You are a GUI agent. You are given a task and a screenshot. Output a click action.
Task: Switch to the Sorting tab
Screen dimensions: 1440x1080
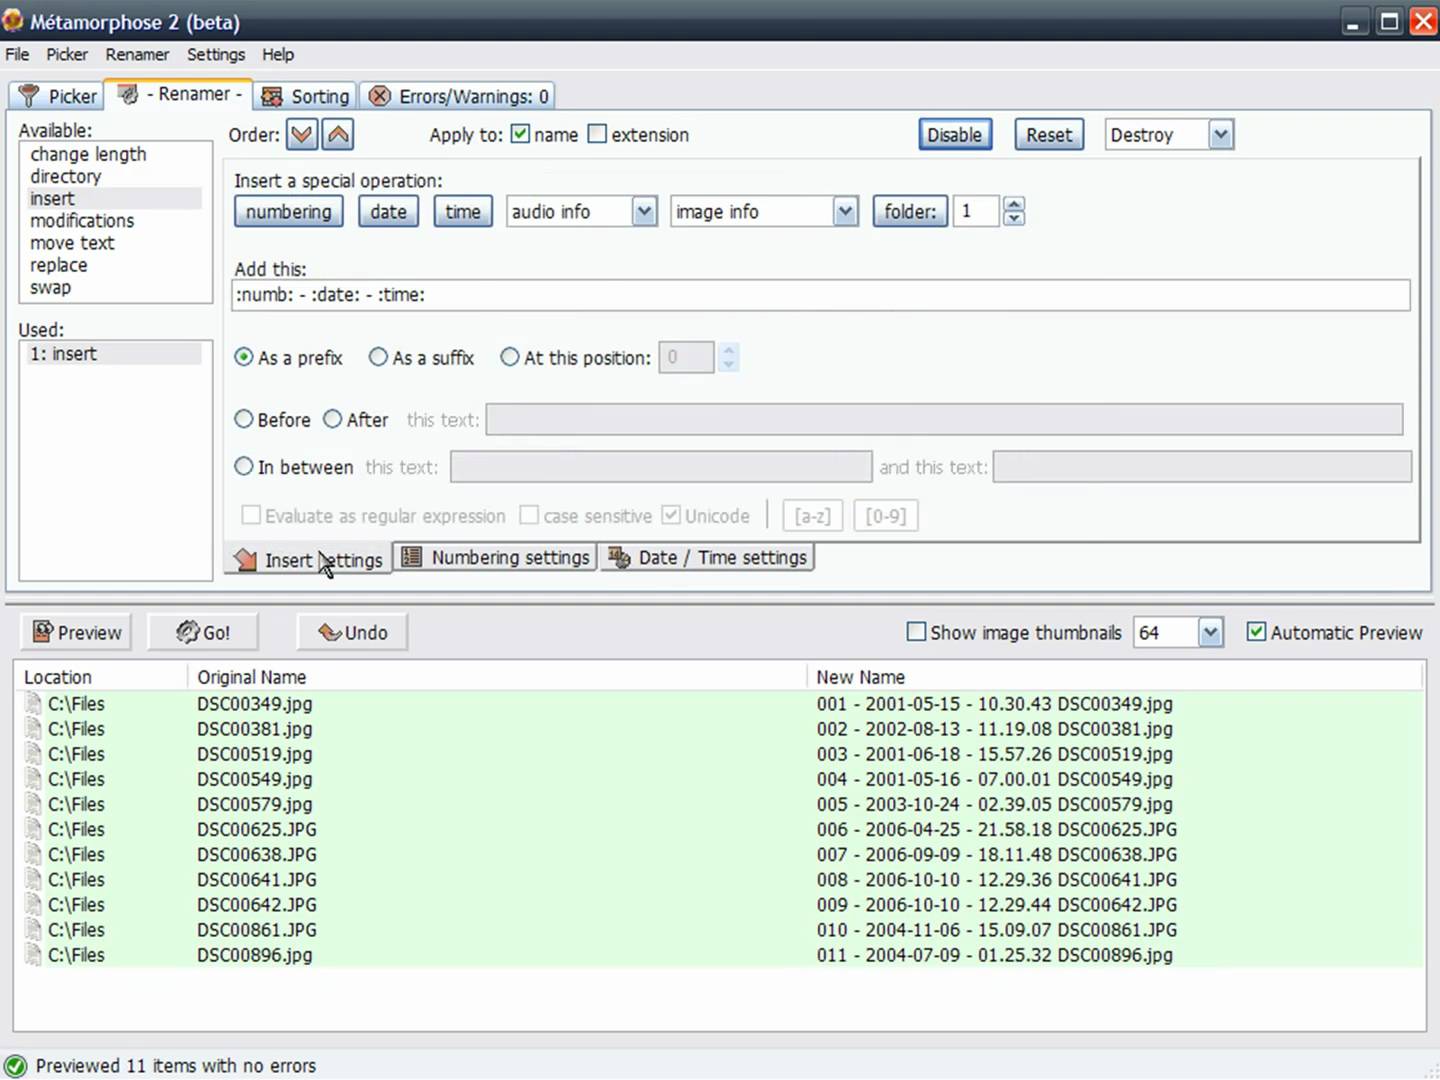tap(306, 96)
